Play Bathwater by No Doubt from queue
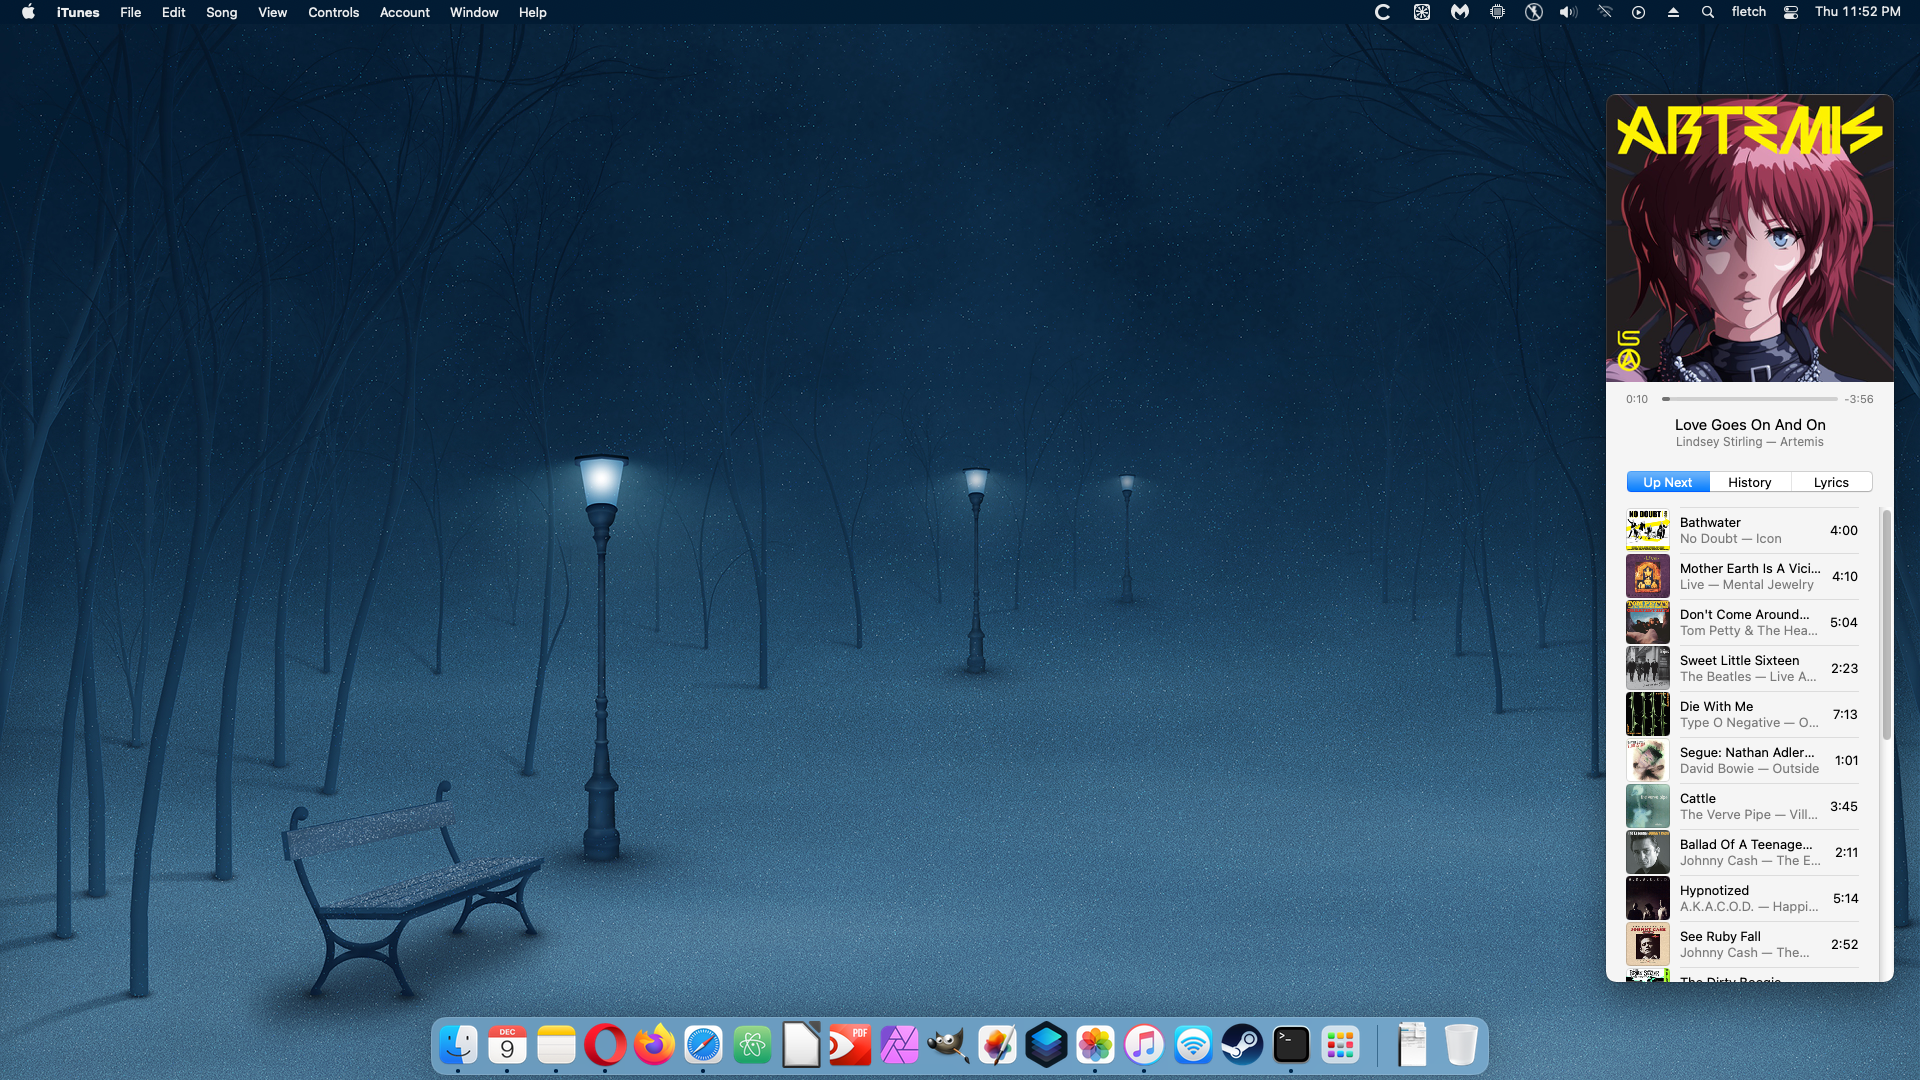The image size is (1920, 1080). coord(1742,531)
